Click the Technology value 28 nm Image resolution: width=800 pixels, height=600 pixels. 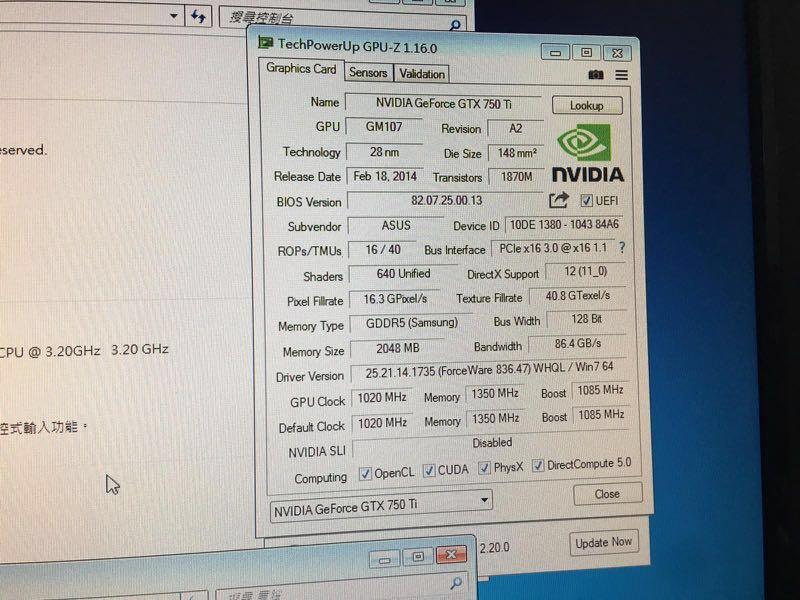[385, 152]
